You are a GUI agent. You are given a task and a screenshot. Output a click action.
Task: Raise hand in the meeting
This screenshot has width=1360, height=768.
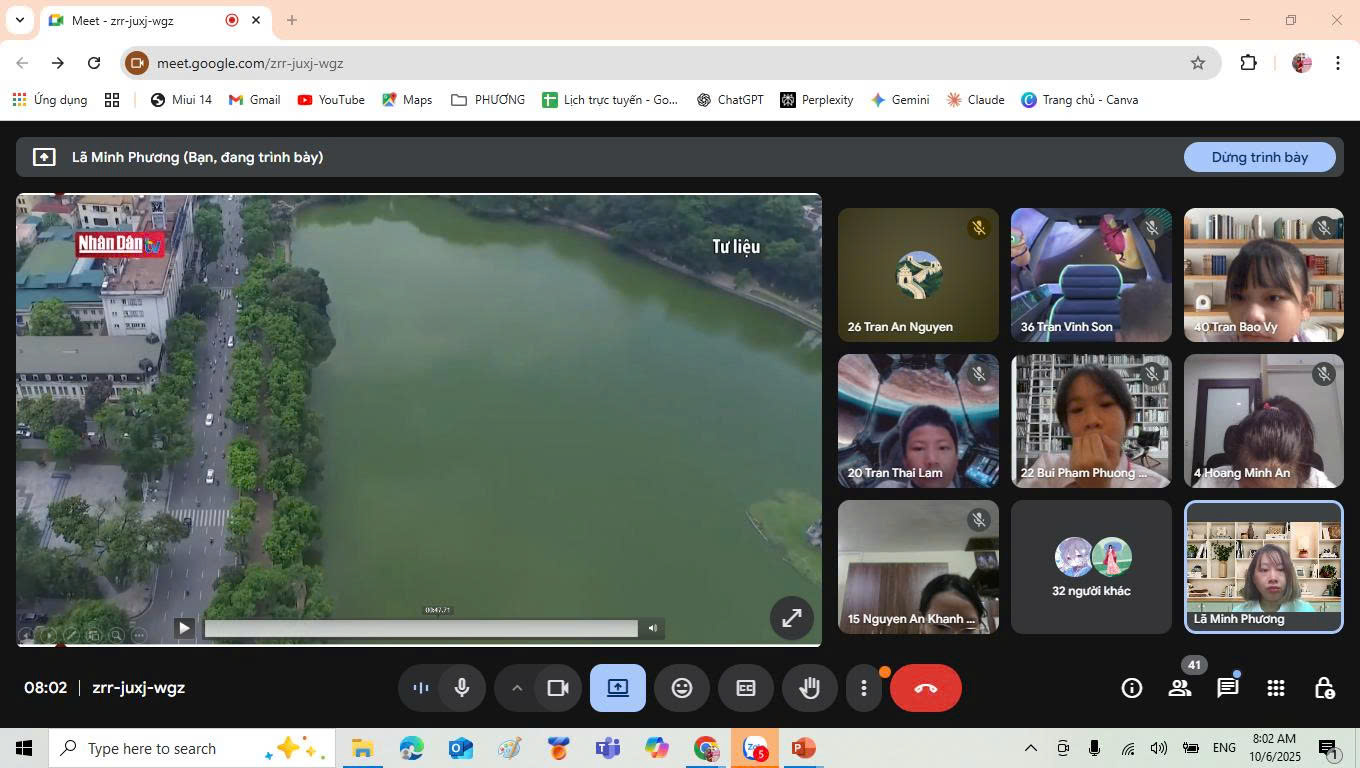pyautogui.click(x=809, y=688)
